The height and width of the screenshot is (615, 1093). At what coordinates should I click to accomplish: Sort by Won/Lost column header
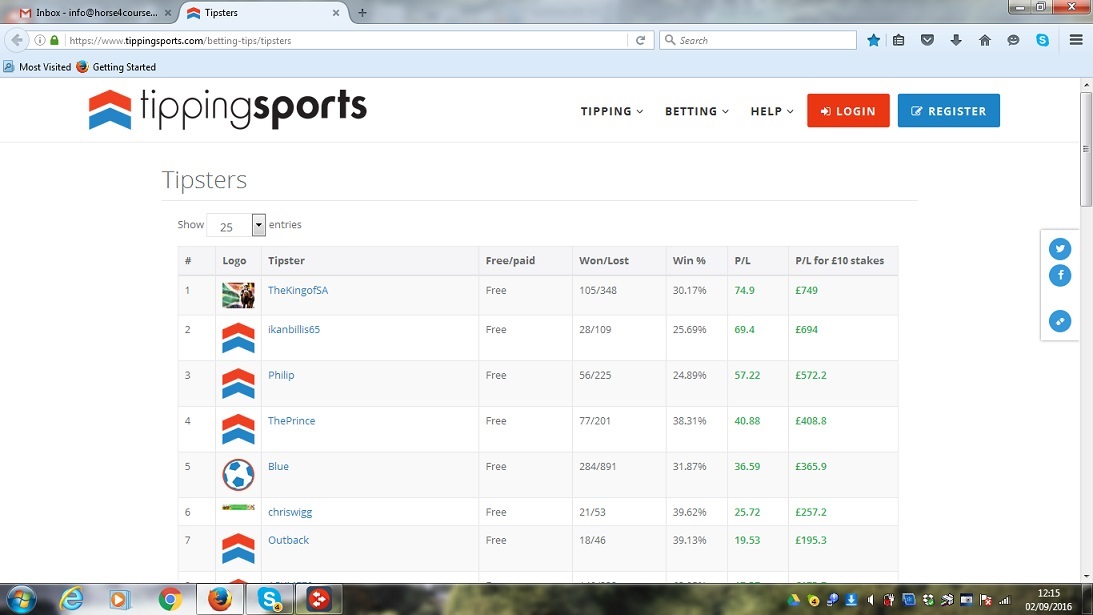[618, 260]
